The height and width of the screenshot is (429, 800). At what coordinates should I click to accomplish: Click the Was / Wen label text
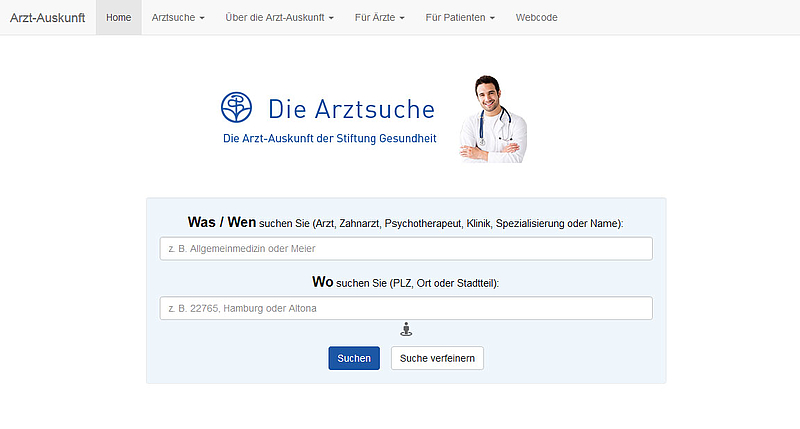[222, 222]
